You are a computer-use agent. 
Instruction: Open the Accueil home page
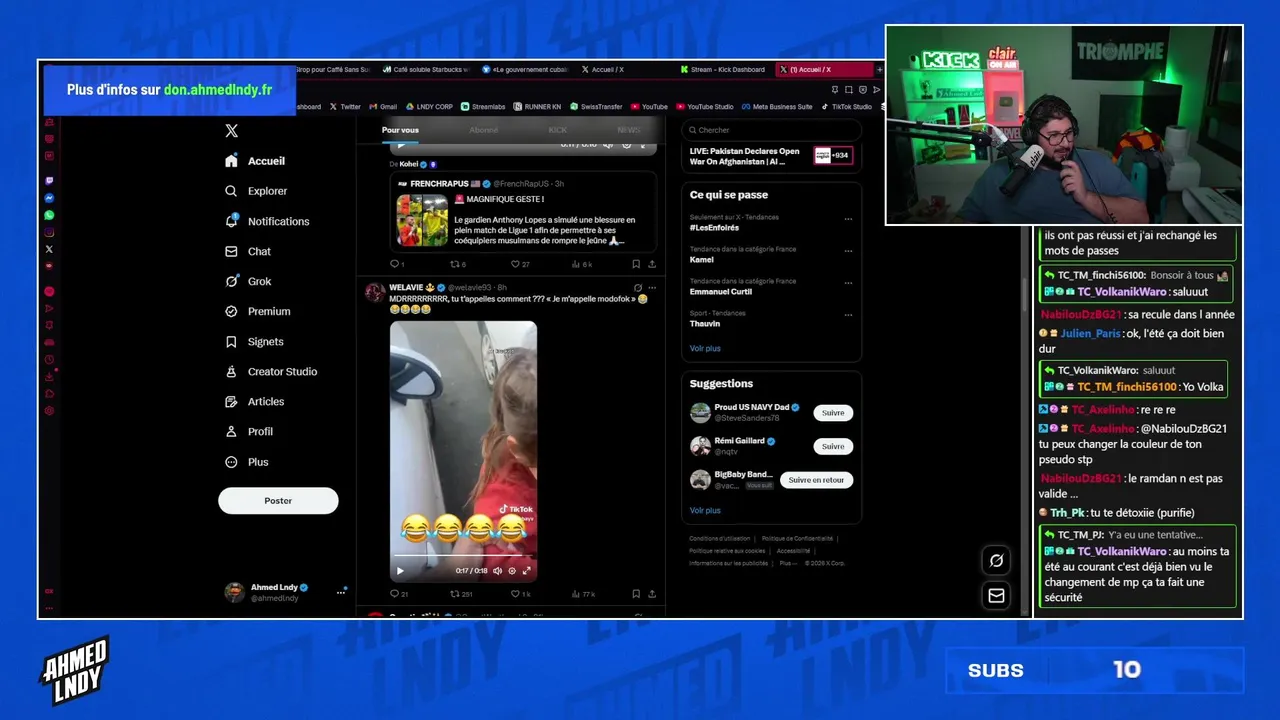tap(256, 161)
